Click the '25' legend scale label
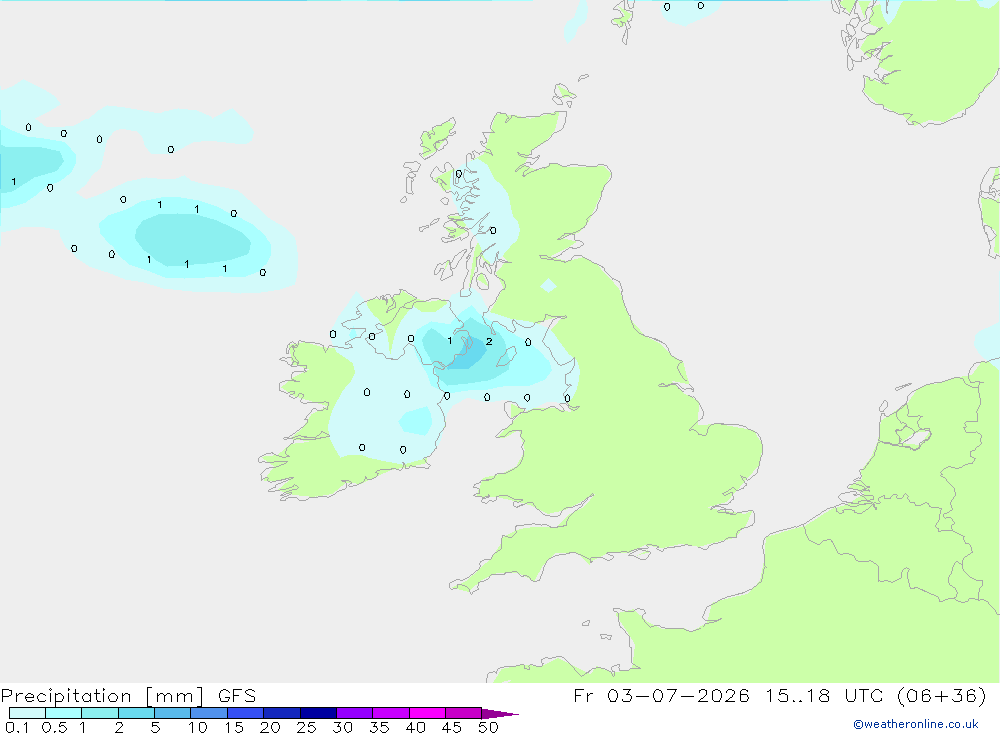Image resolution: width=1000 pixels, height=733 pixels. tap(306, 727)
